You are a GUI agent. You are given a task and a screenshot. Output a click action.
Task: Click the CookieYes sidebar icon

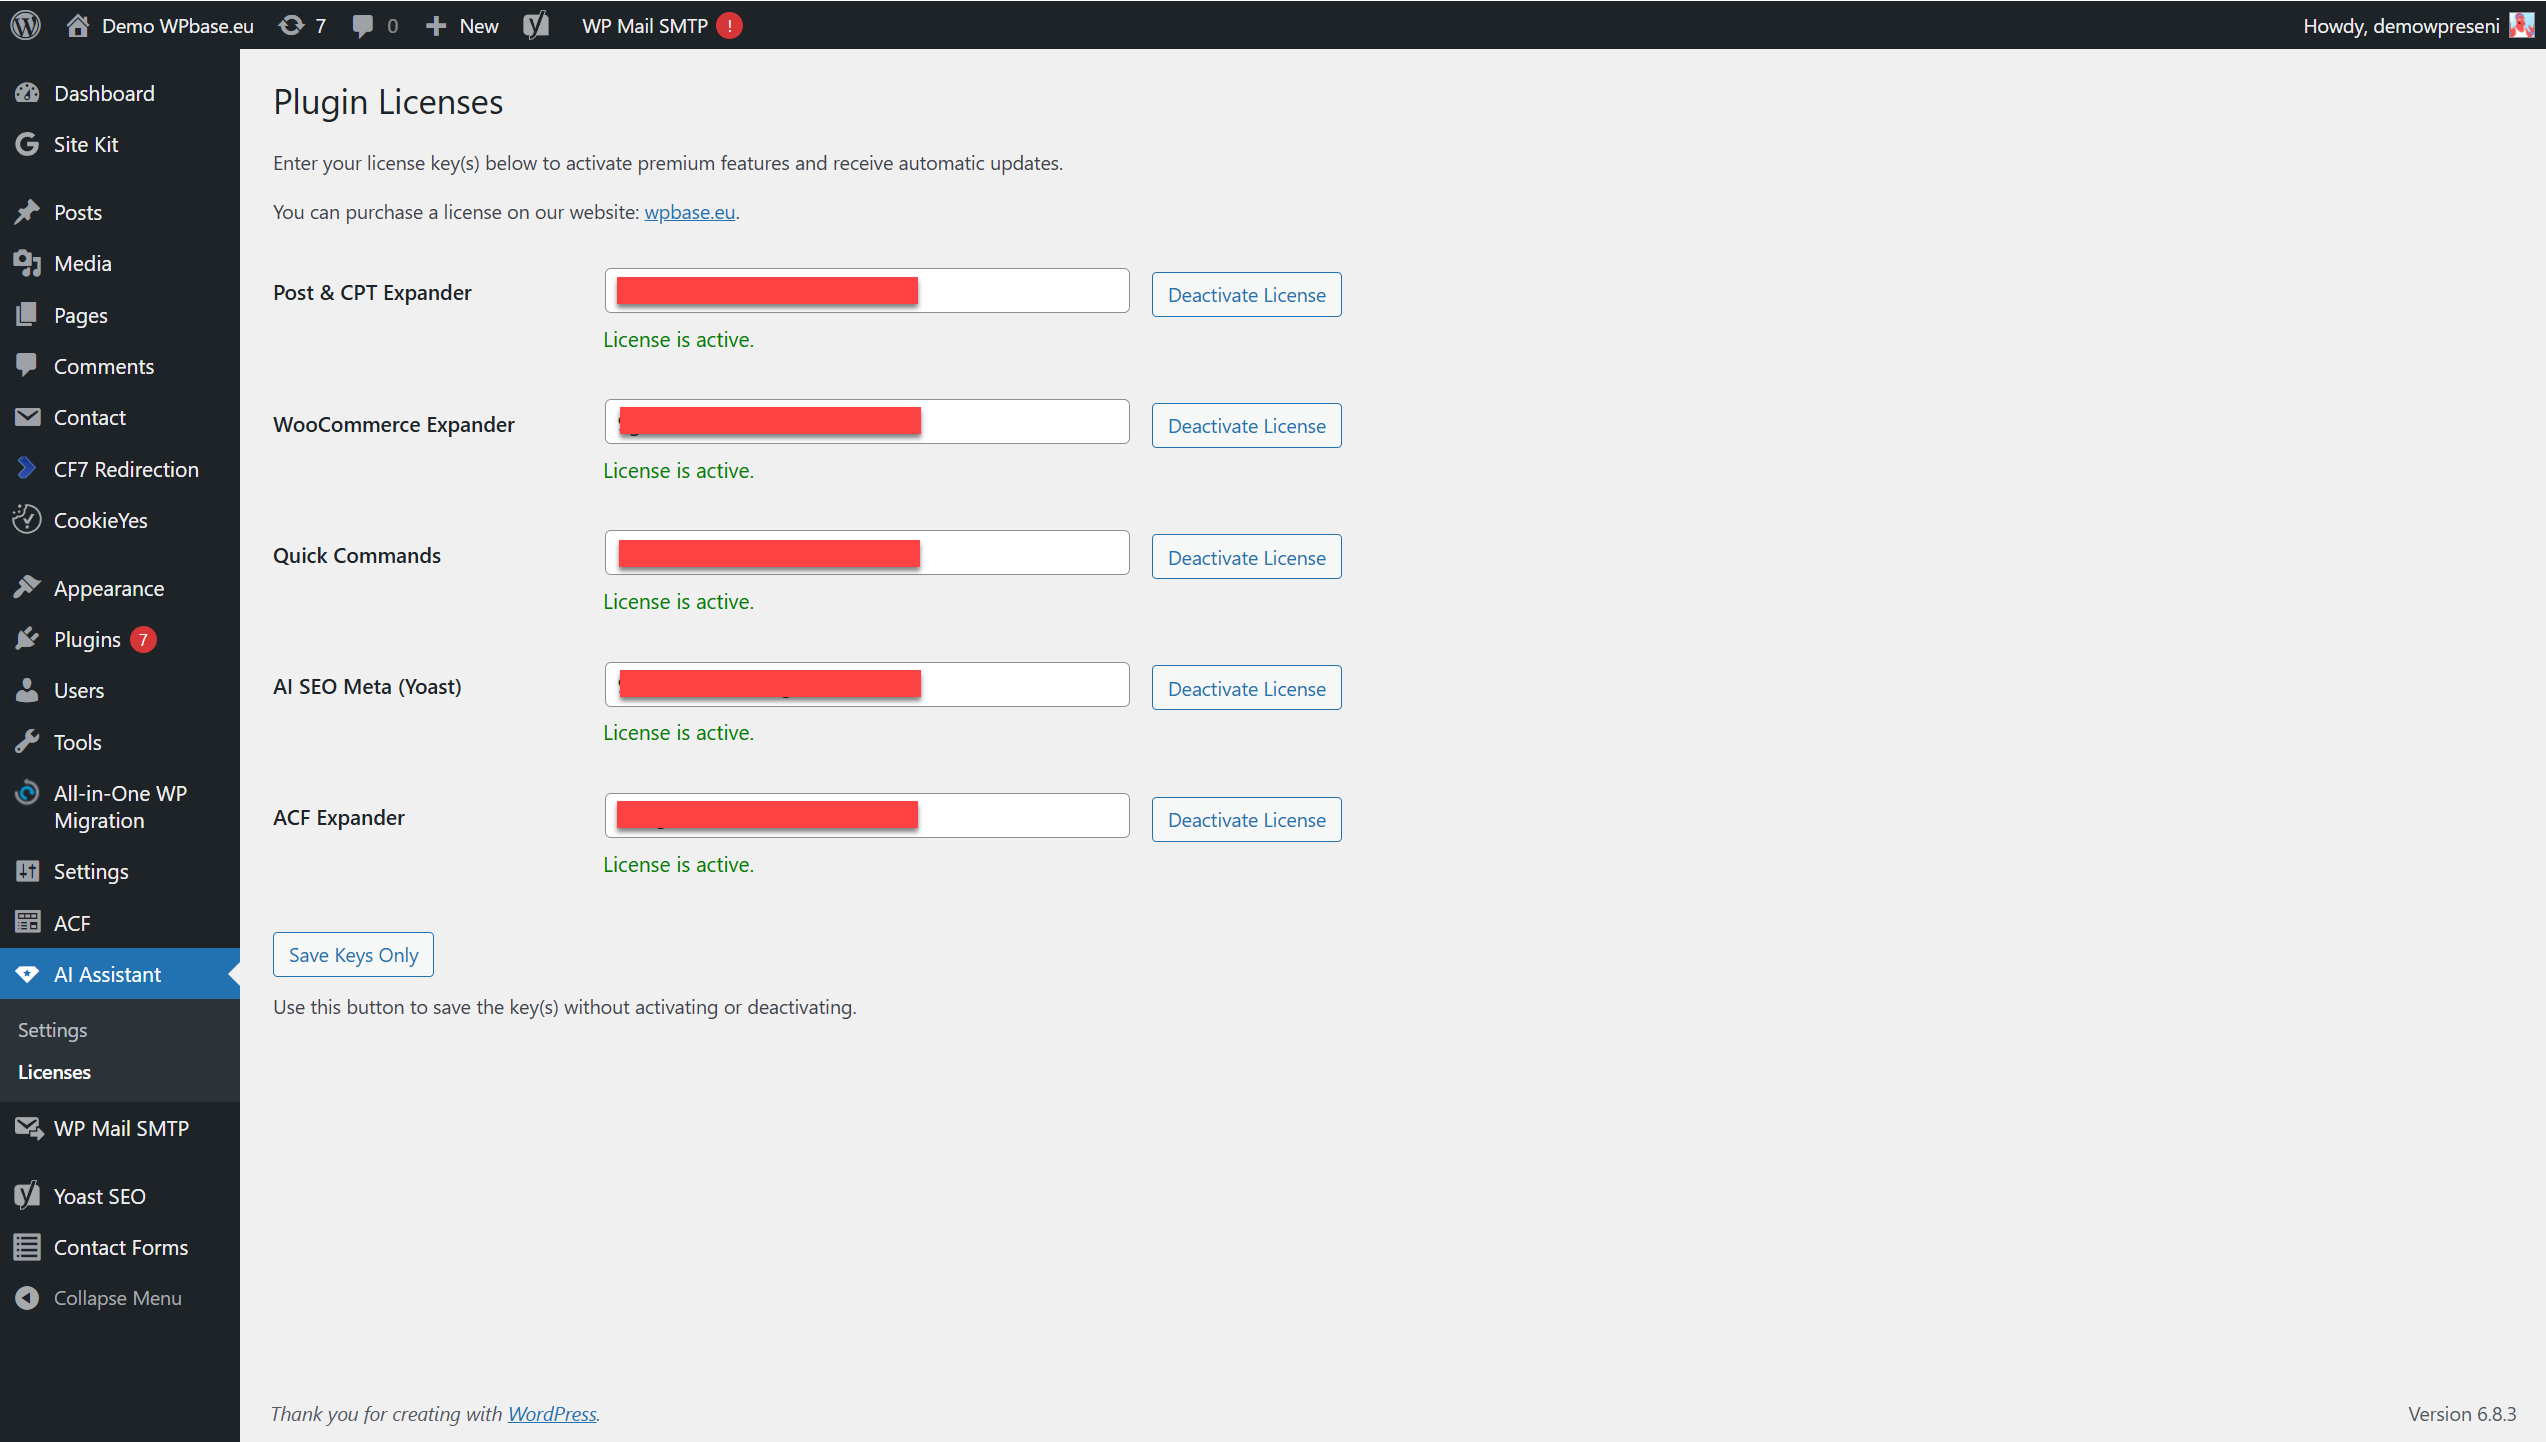27,520
